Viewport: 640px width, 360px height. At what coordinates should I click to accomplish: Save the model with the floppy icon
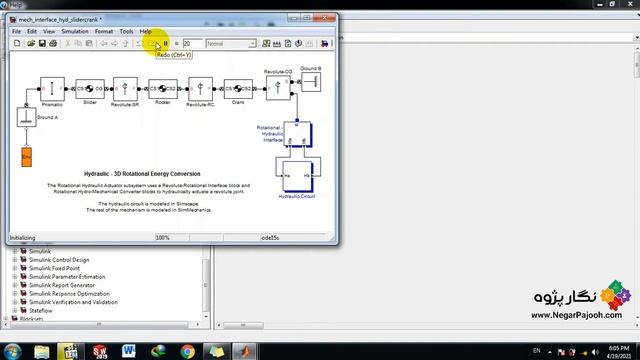point(42,43)
